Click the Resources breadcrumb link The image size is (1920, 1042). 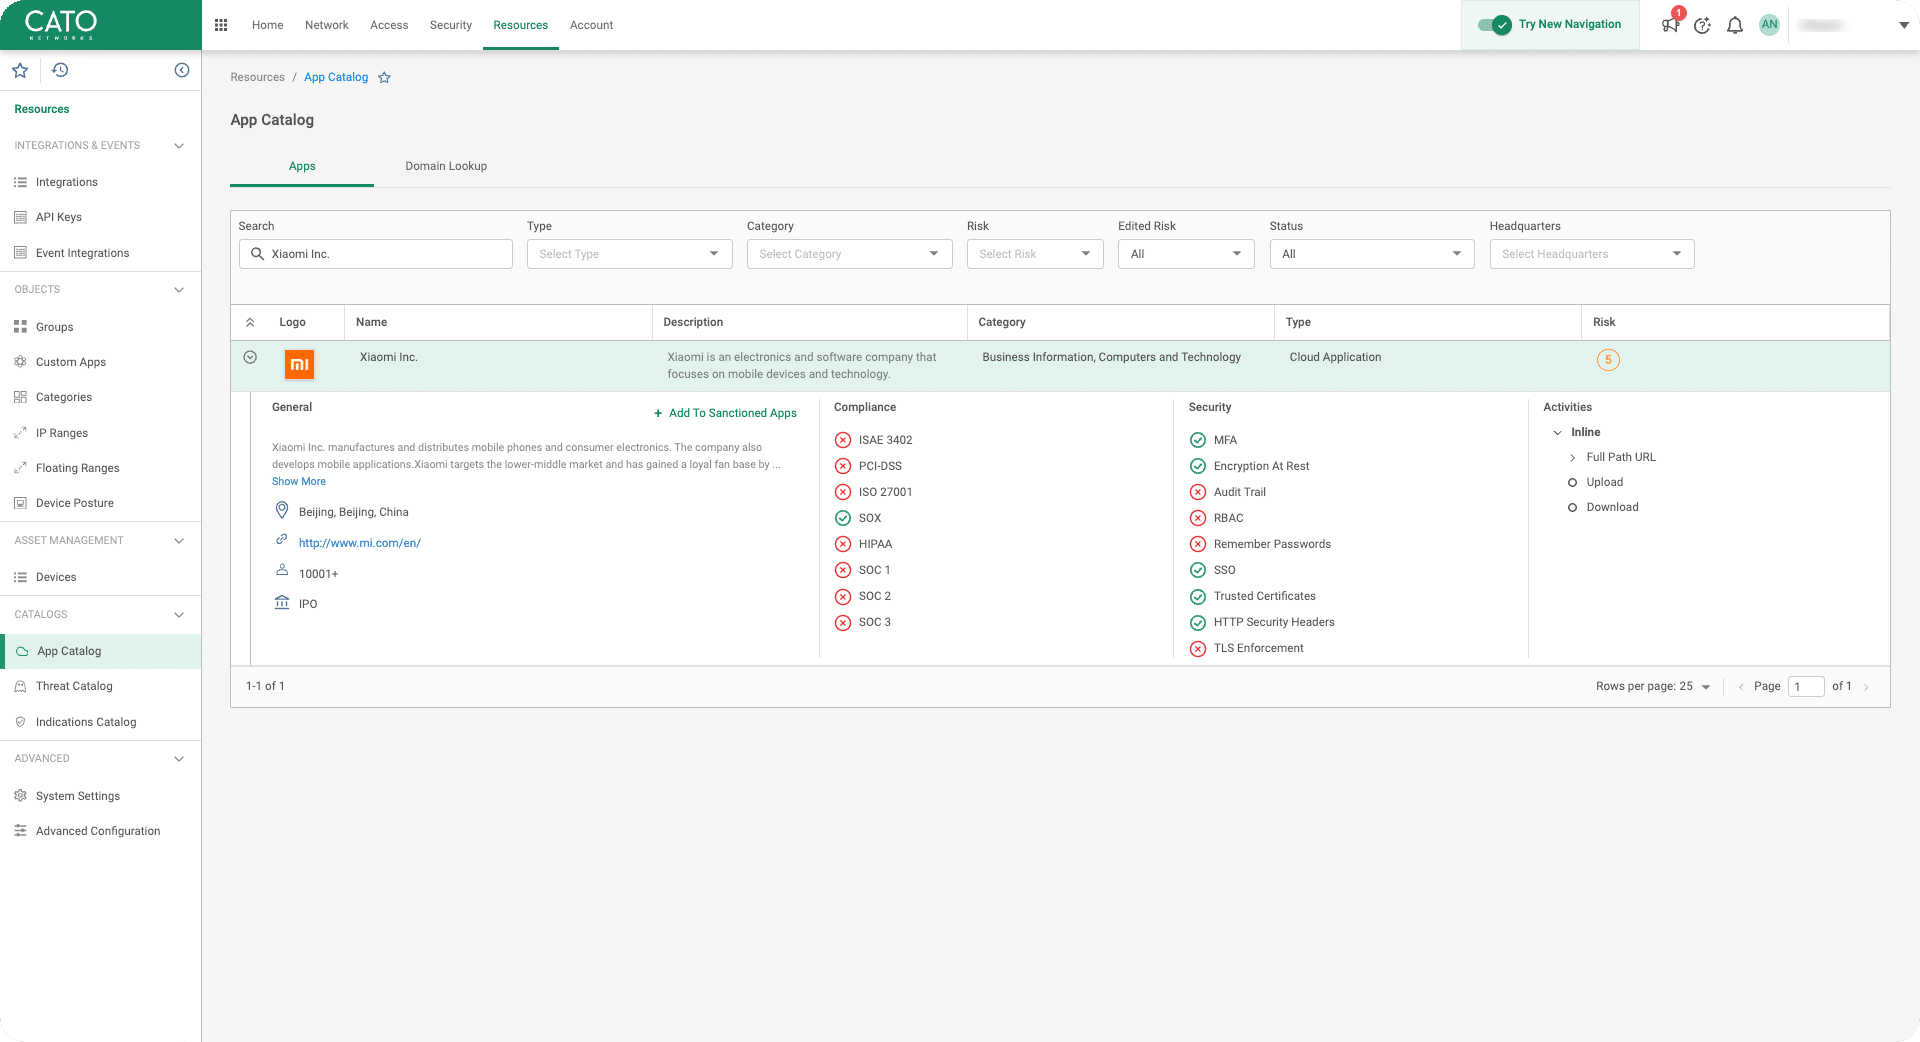[257, 78]
